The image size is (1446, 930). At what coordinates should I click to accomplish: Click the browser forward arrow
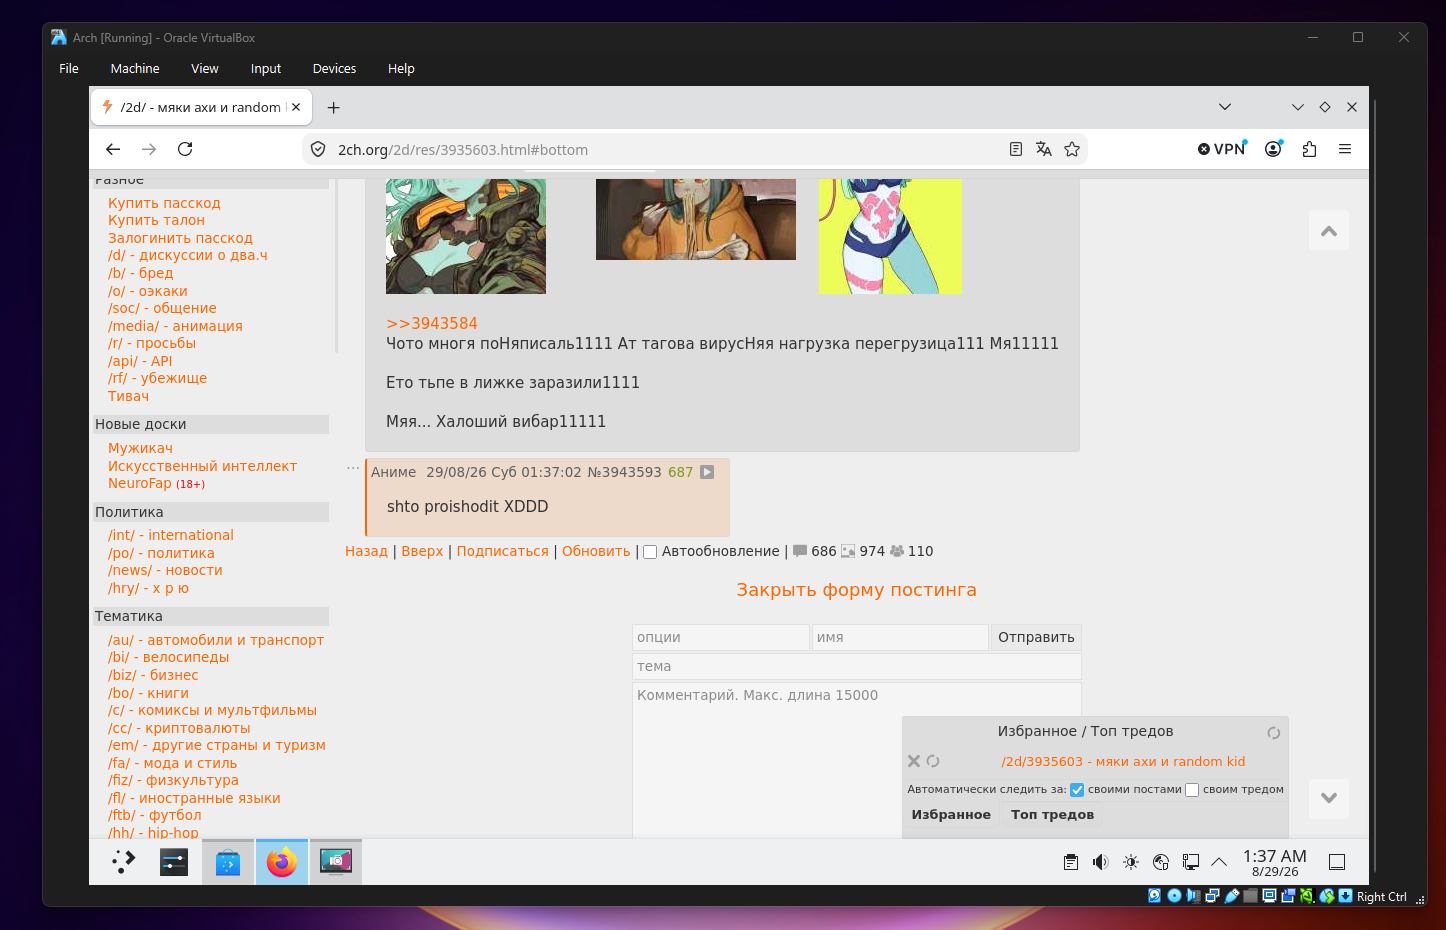(x=149, y=149)
